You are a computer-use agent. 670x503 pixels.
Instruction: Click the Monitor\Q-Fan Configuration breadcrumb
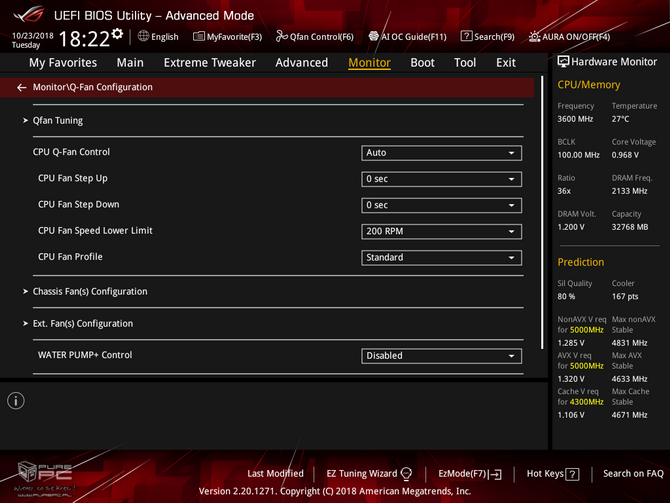click(x=93, y=87)
